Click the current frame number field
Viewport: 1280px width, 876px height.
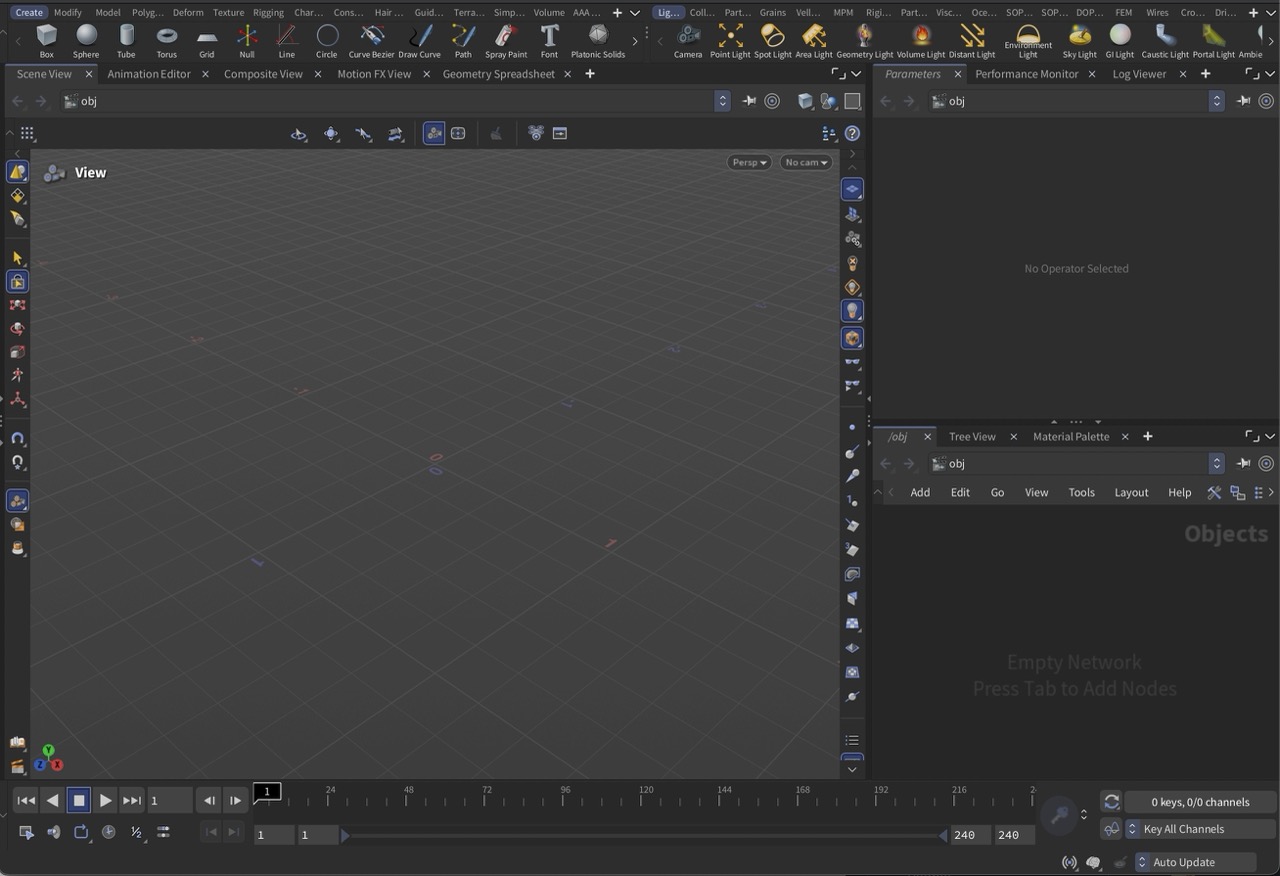[x=170, y=800]
